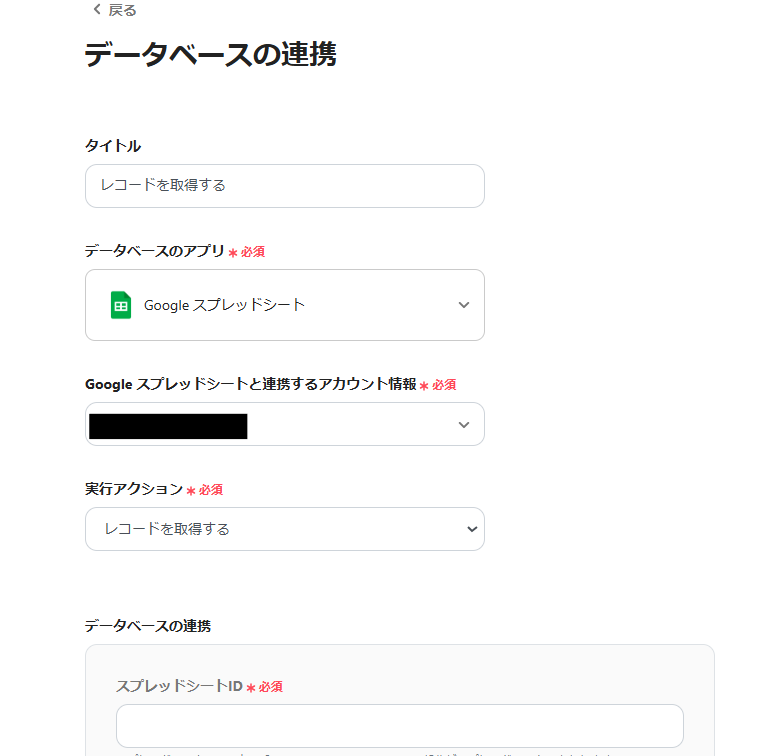772x756 pixels.
Task: Click the back chevron arrow icon
Action: click(96, 10)
